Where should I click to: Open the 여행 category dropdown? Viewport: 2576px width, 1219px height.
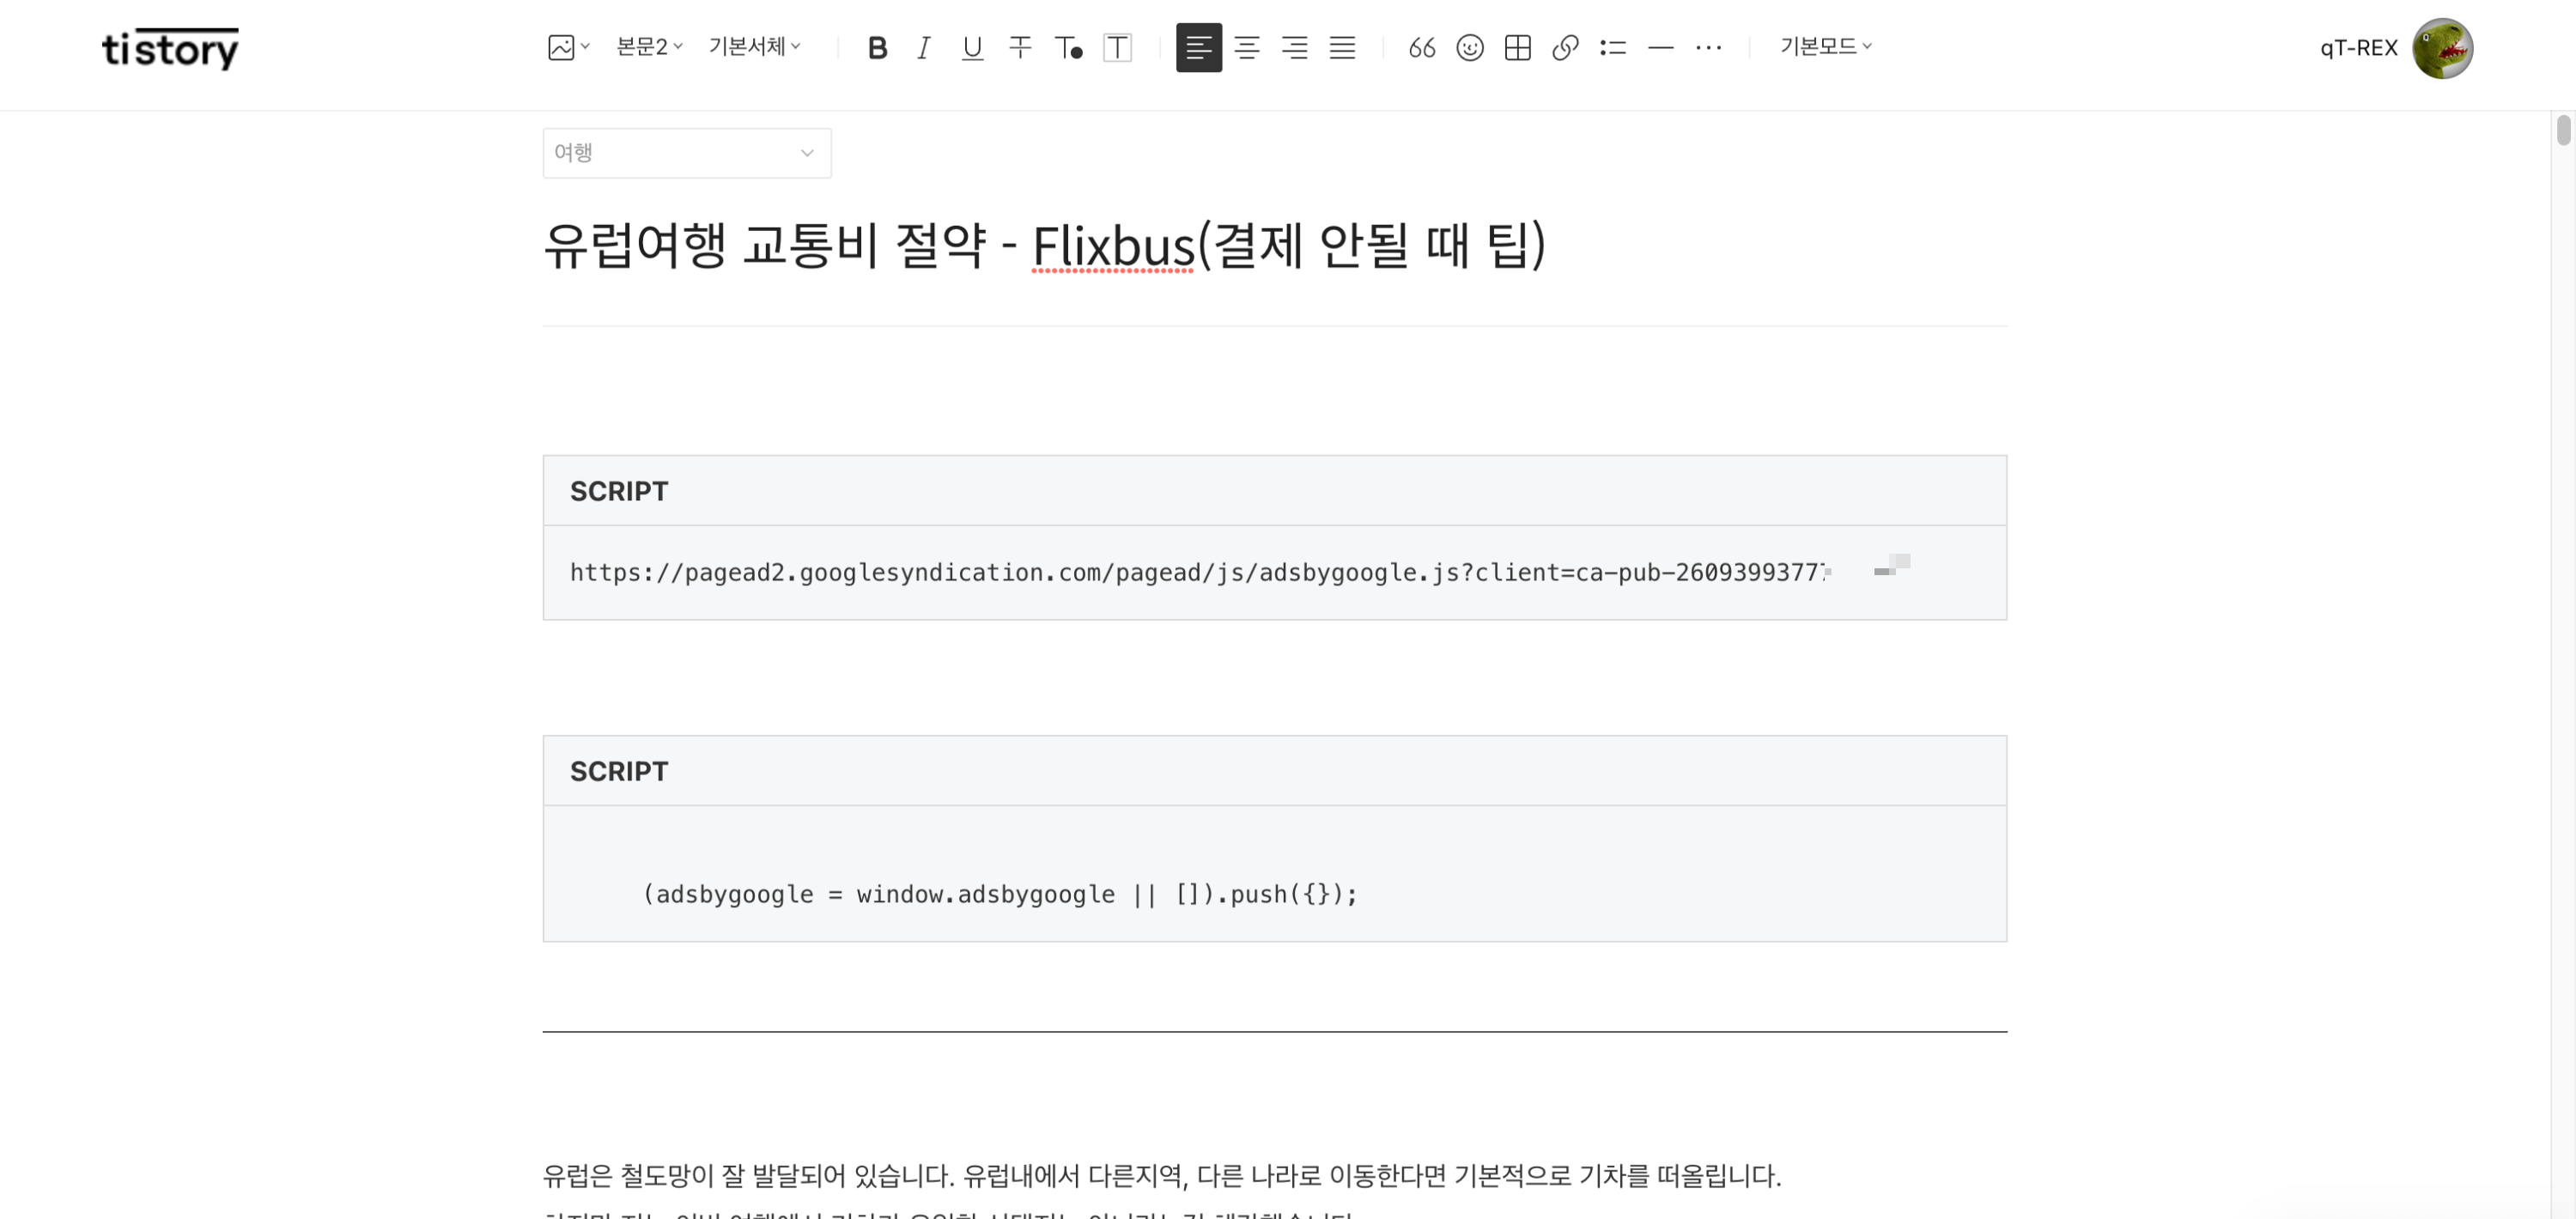(686, 152)
